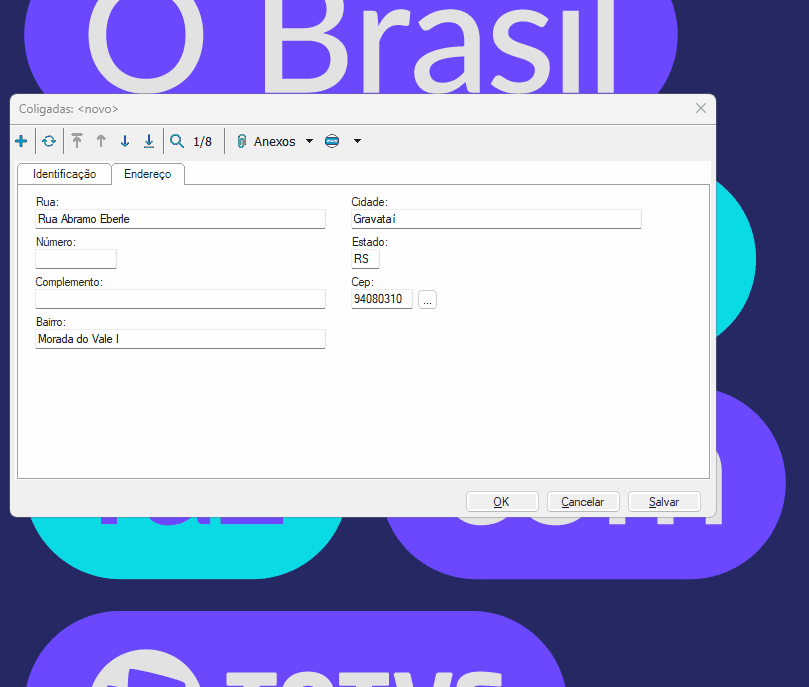This screenshot has height=687, width=809.
Task: Go to previous record up arrow
Action: [101, 141]
